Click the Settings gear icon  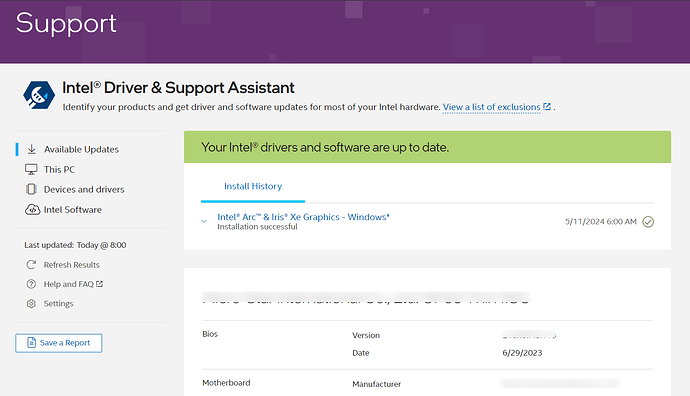[31, 304]
